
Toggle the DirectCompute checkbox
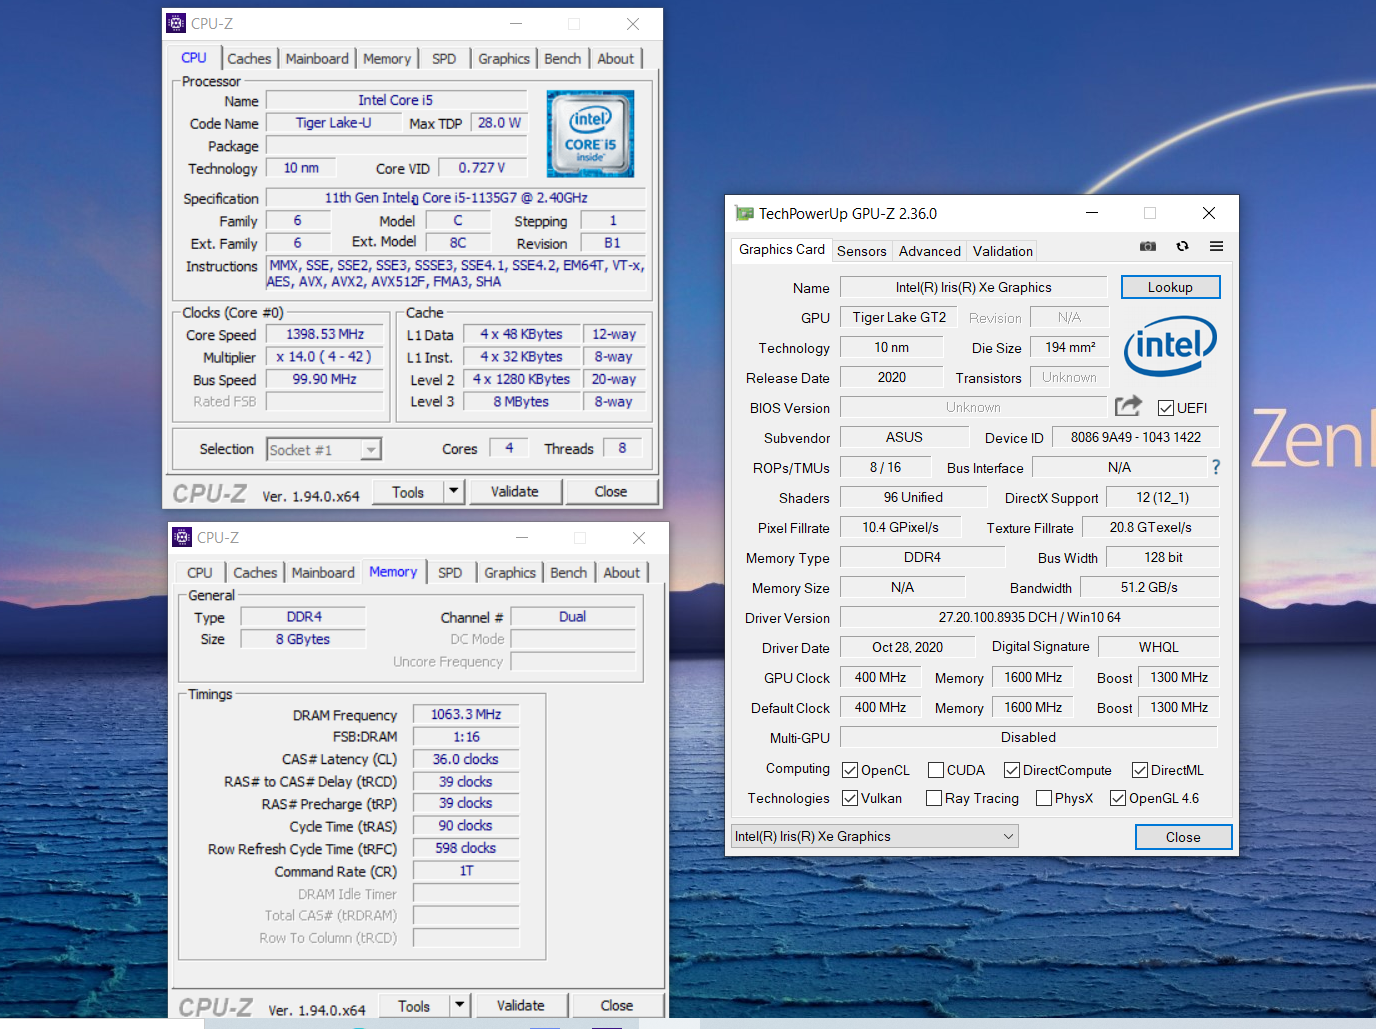point(1012,770)
